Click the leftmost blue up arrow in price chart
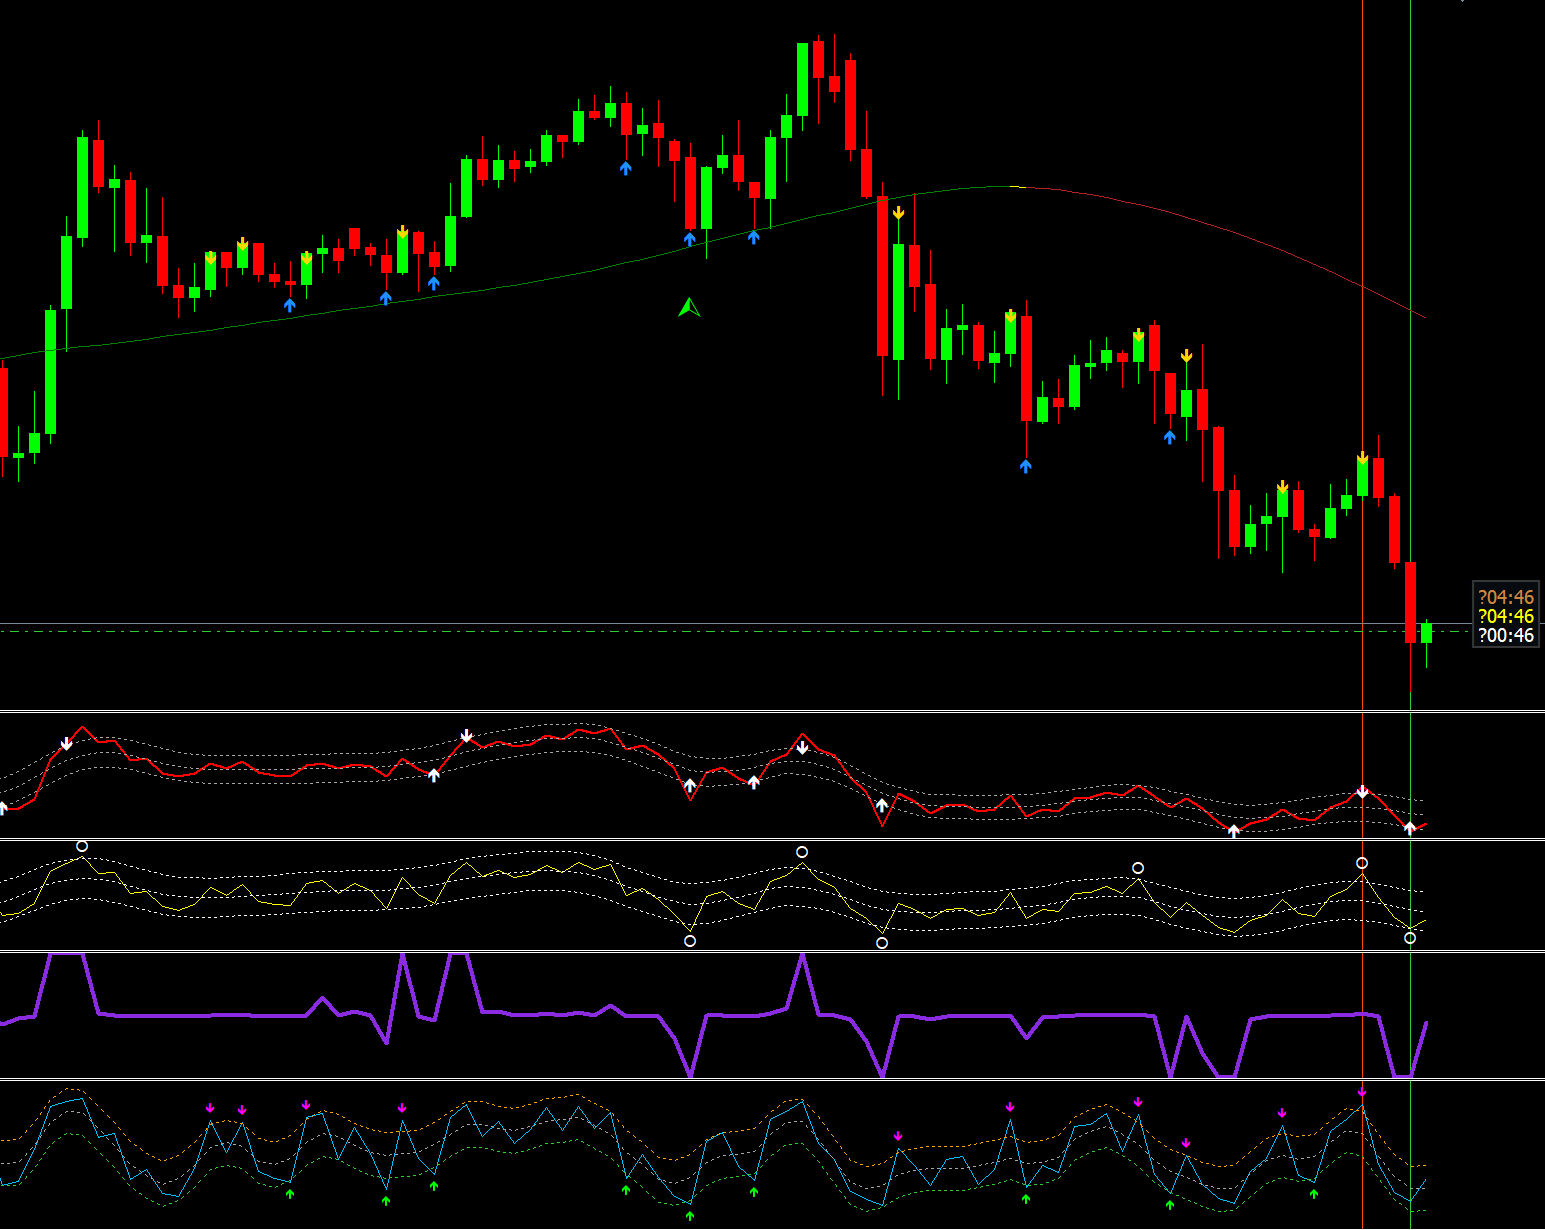The image size is (1545, 1230). (289, 305)
